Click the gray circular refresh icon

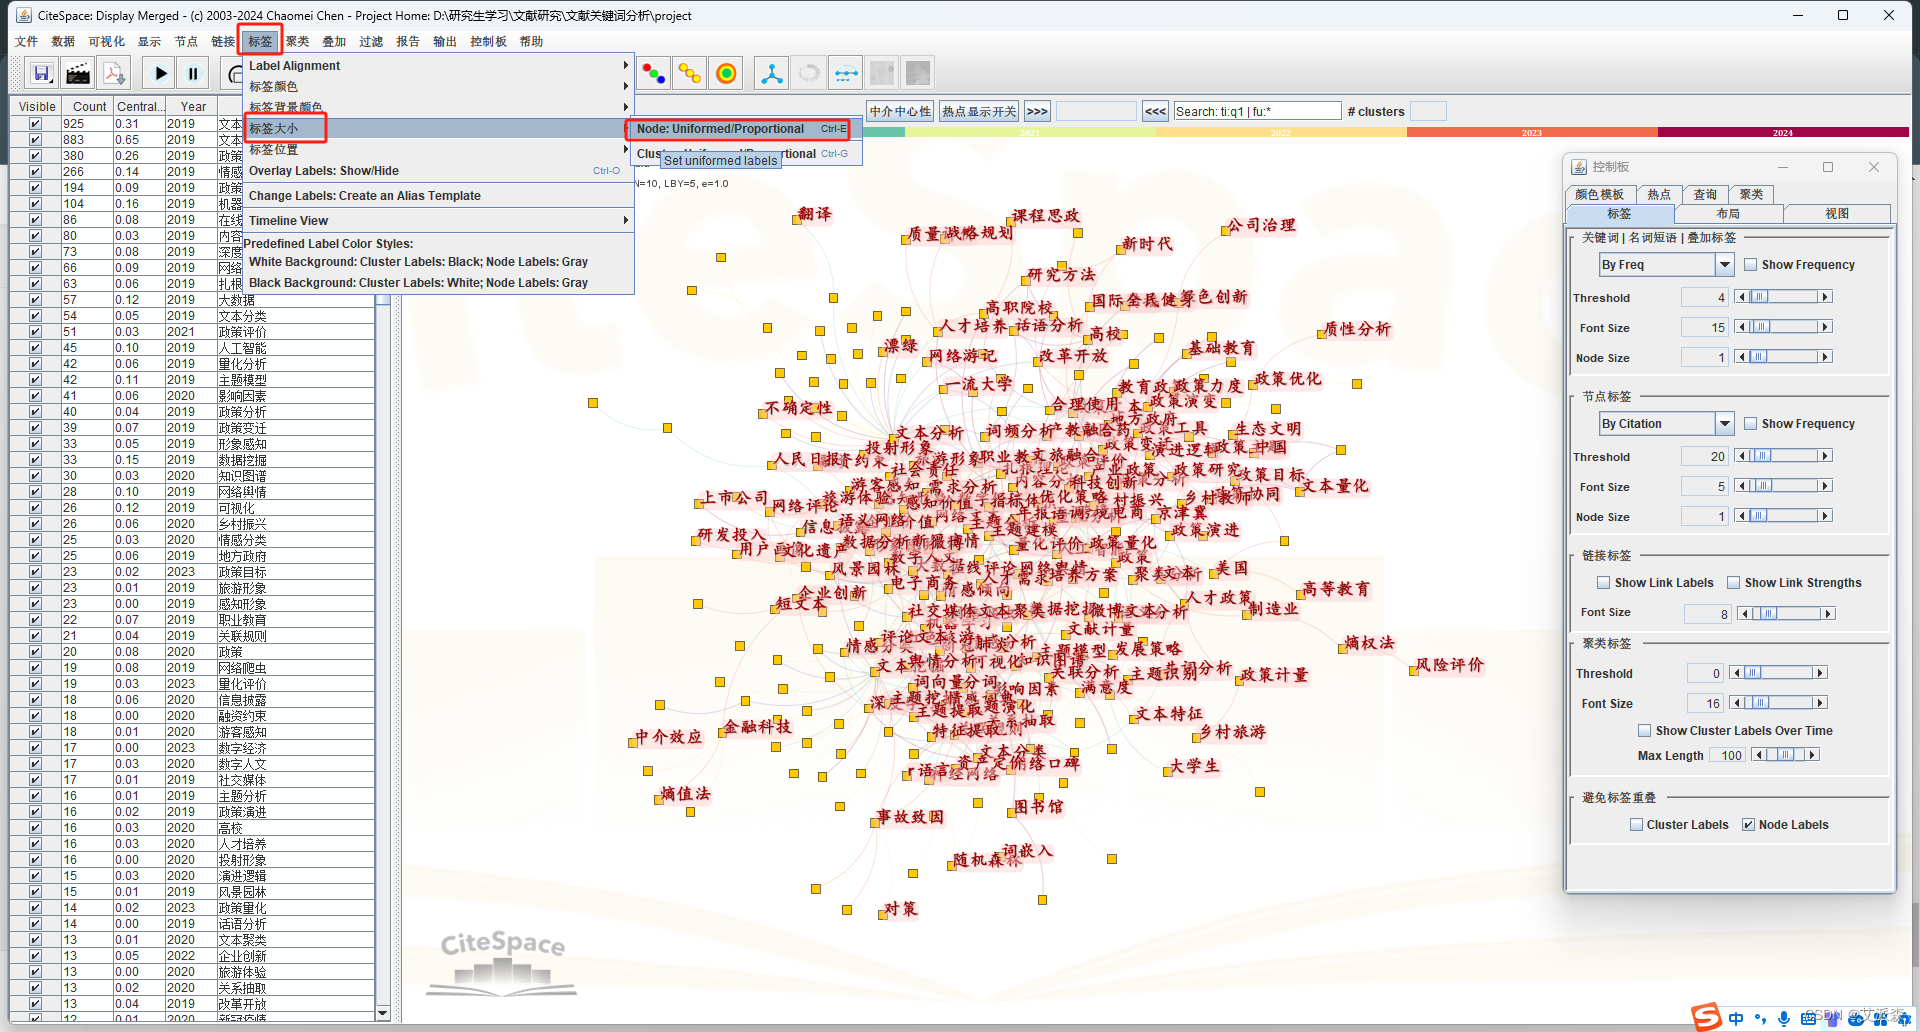[x=809, y=73]
